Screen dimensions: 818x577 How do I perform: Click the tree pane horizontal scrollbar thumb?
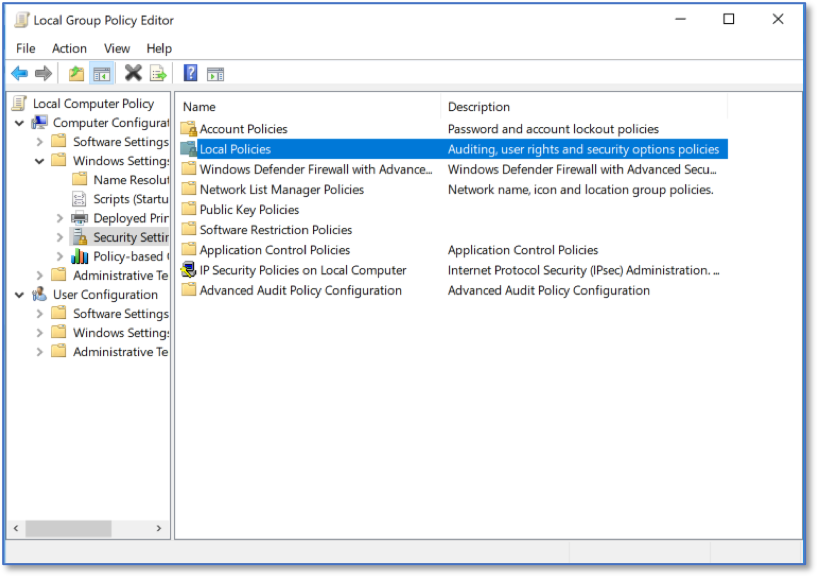(68, 528)
